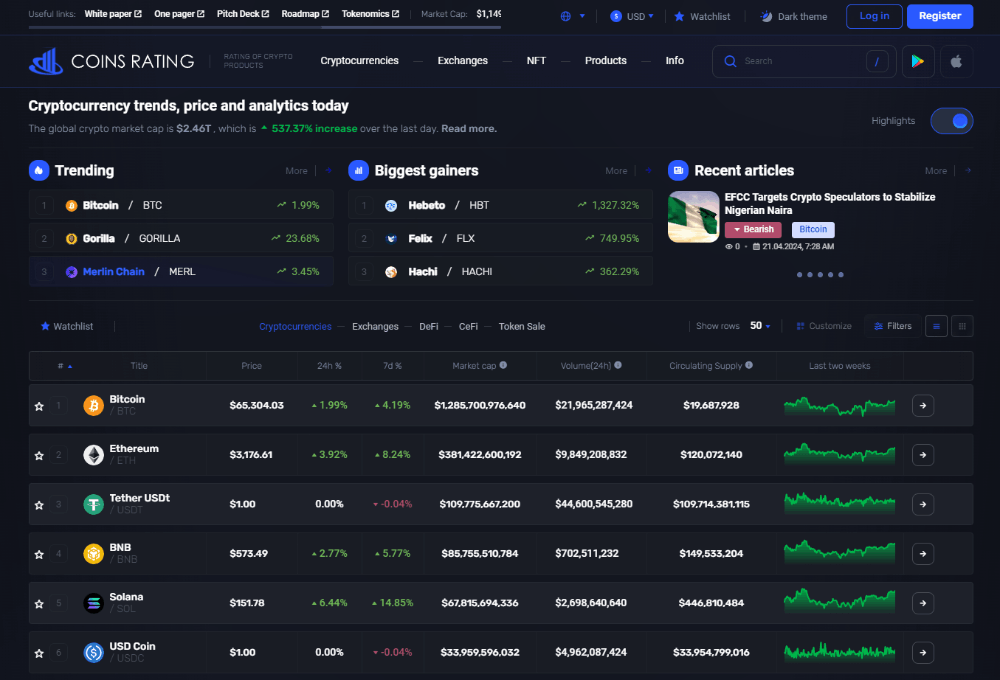Open the Show rows 50 dropdown

(760, 326)
